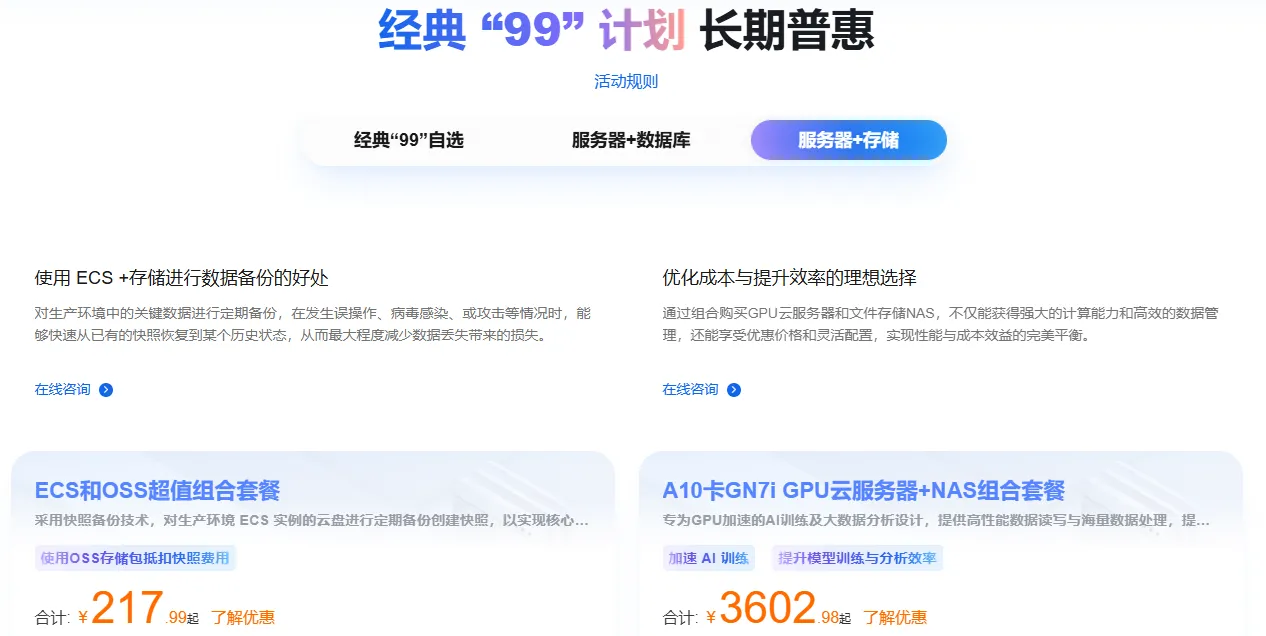This screenshot has height=636, width=1266.
Task: Click the ECS card description starting 采用快照备份技术
Action: (x=311, y=521)
